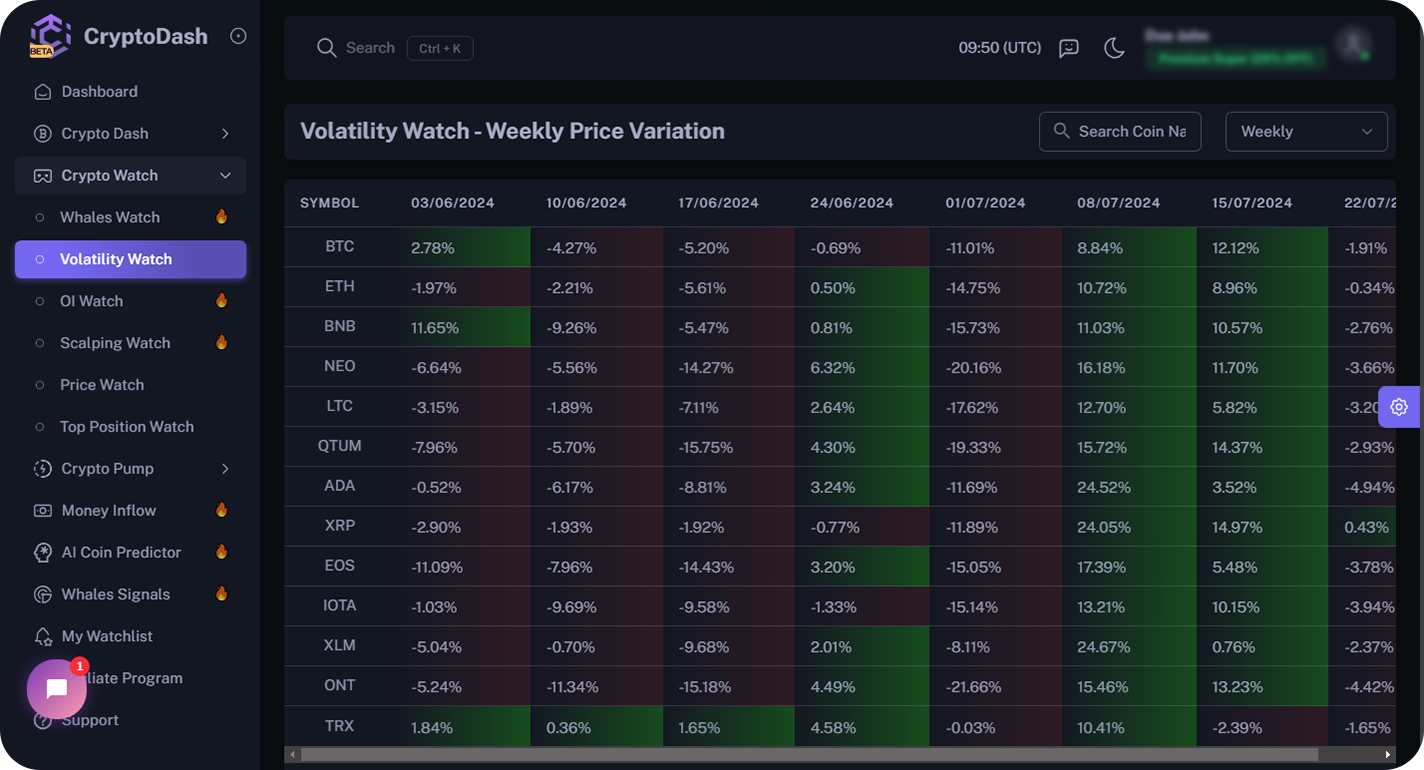The height and width of the screenshot is (770, 1424).
Task: Click the TRX symbol row
Action: 340,727
